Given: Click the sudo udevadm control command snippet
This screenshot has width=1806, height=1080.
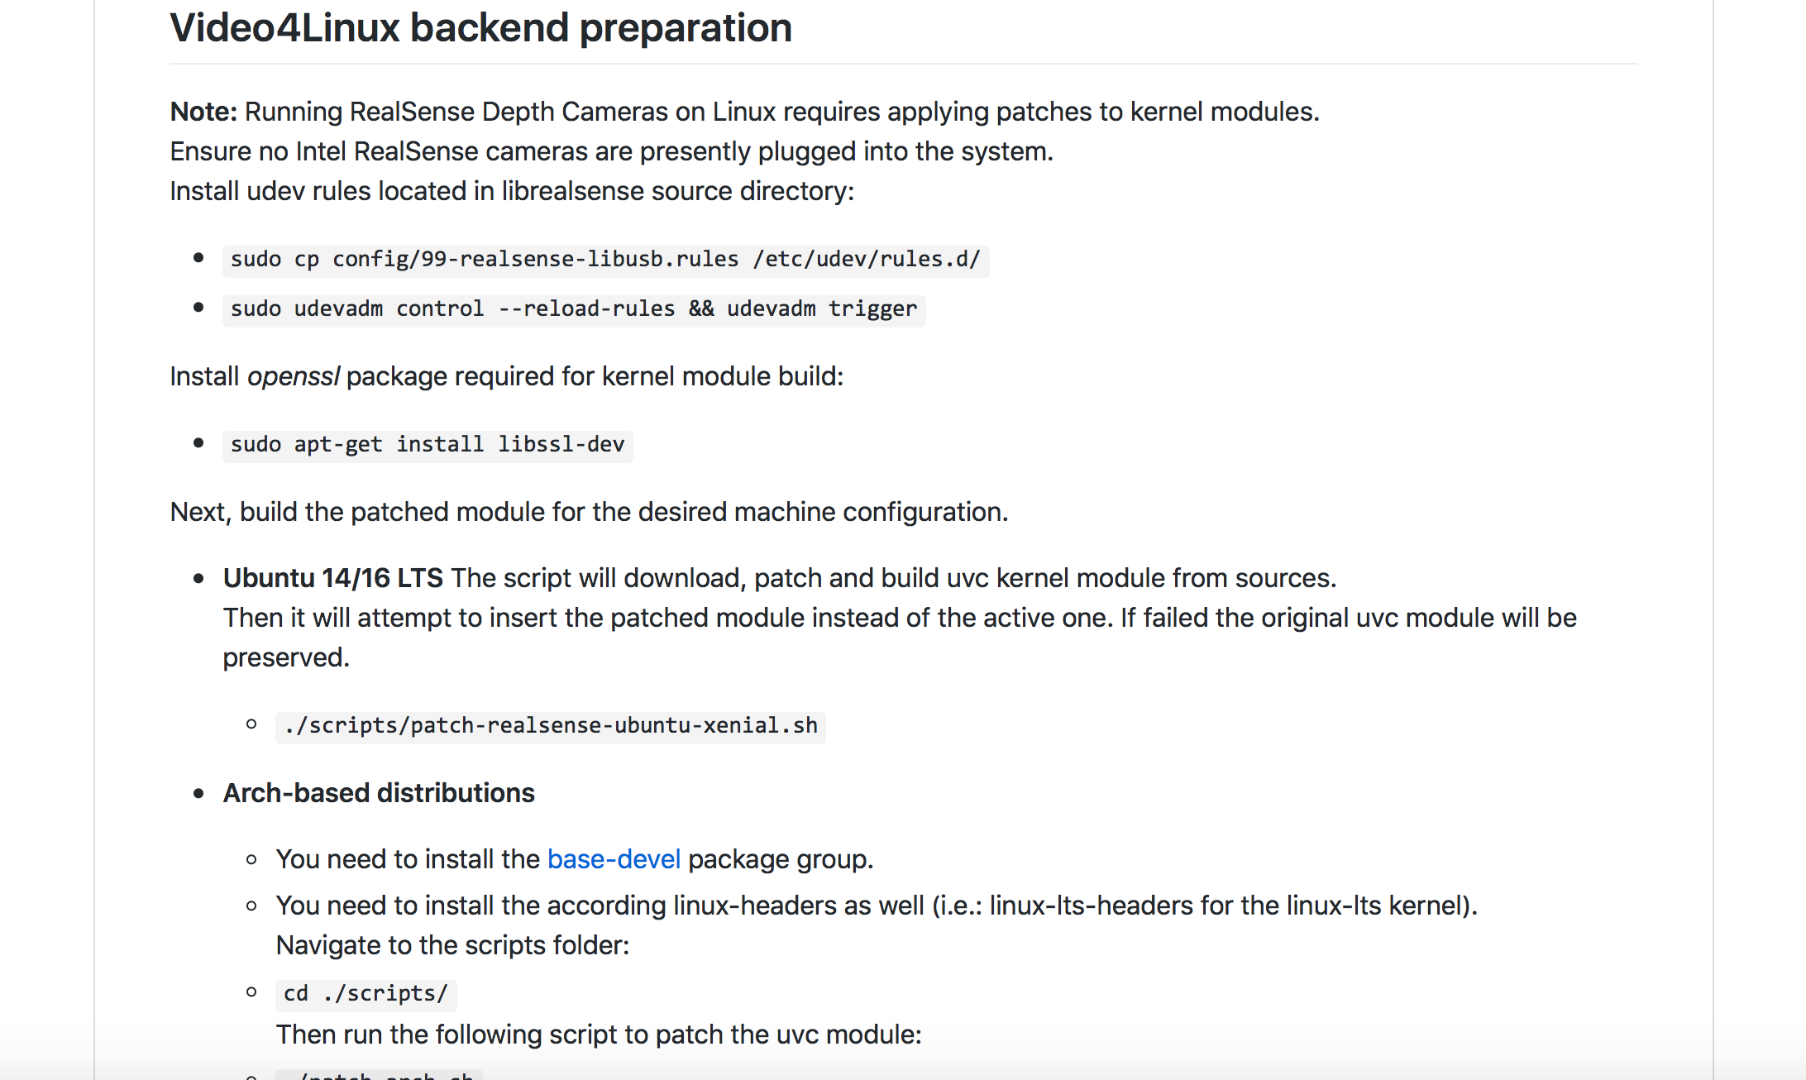Looking at the screenshot, I should tap(573, 309).
